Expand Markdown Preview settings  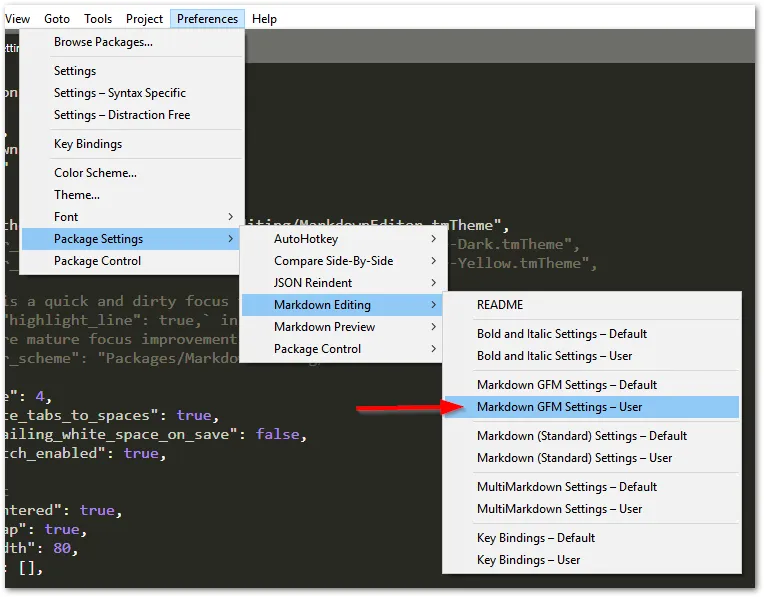[x=342, y=327]
